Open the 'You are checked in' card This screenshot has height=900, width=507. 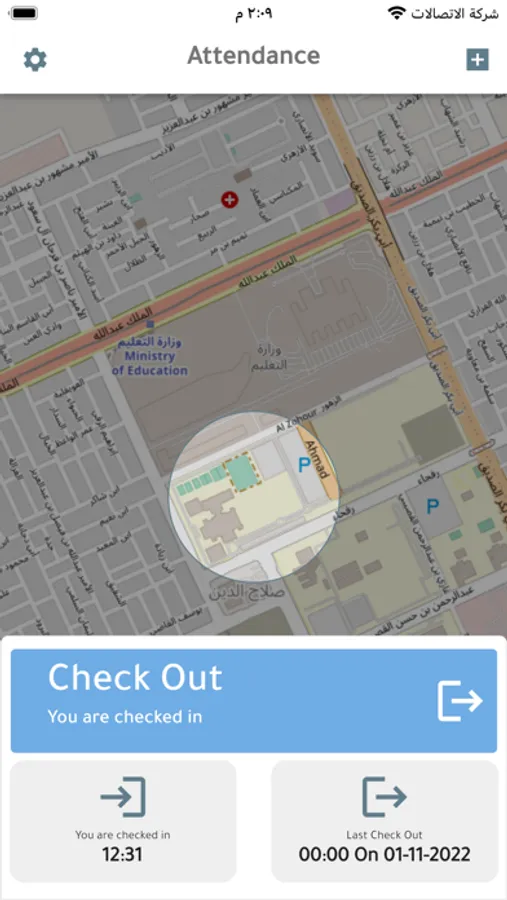pyautogui.click(x=123, y=821)
